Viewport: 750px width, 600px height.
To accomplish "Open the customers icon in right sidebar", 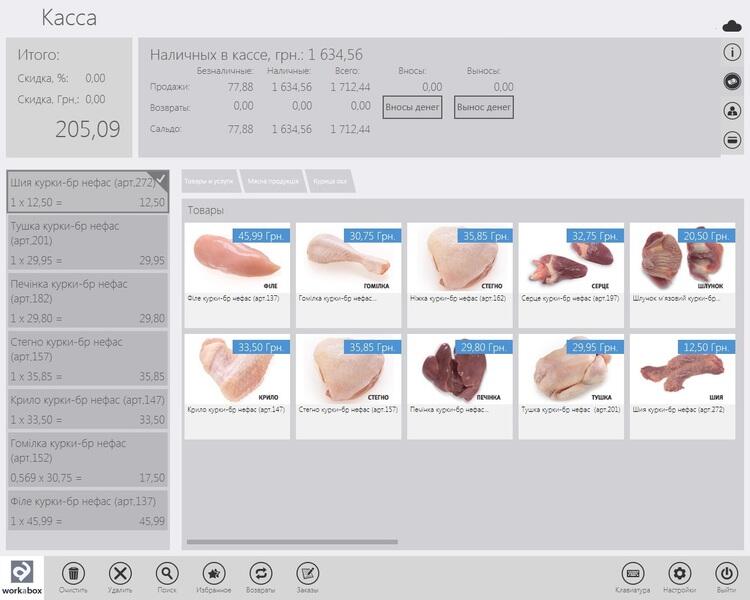I will tap(733, 111).
